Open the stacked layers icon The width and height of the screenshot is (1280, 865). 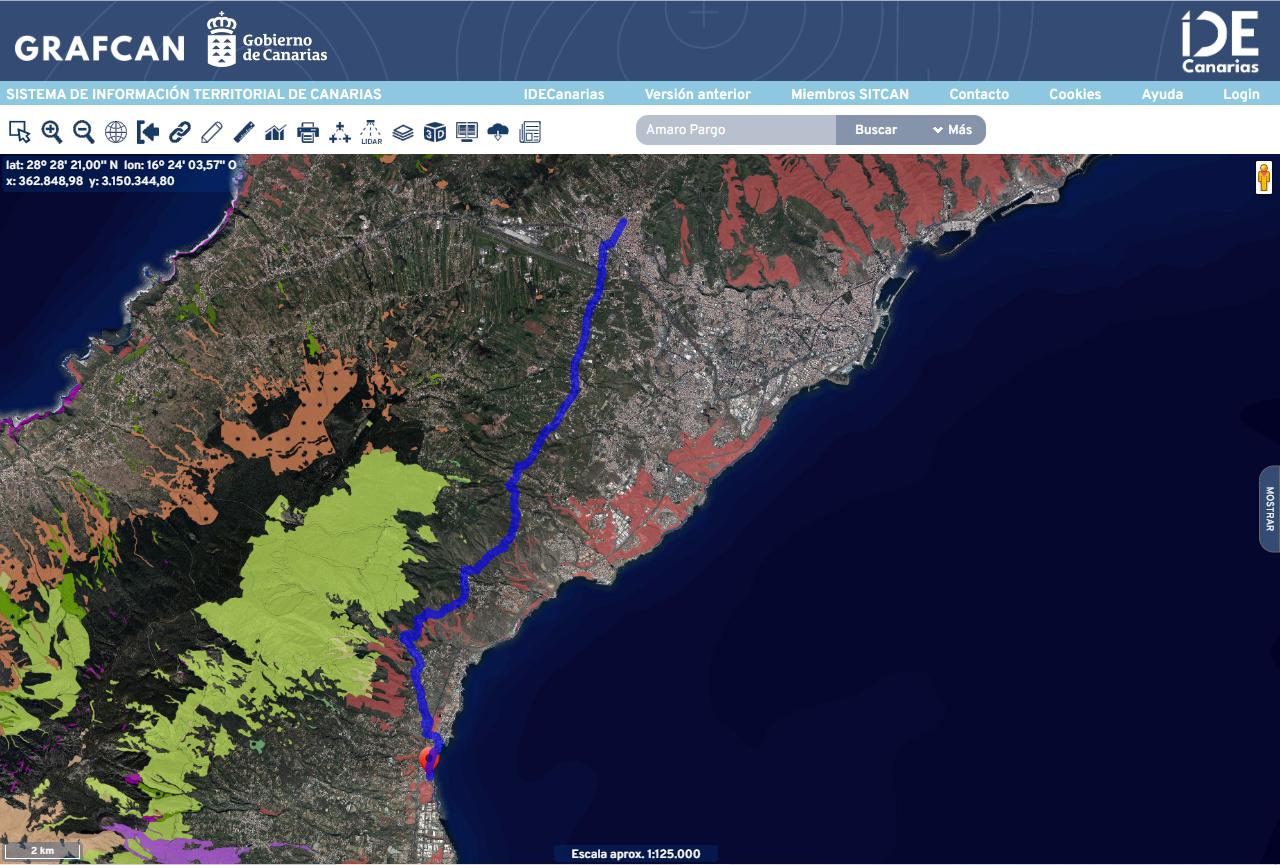[403, 131]
